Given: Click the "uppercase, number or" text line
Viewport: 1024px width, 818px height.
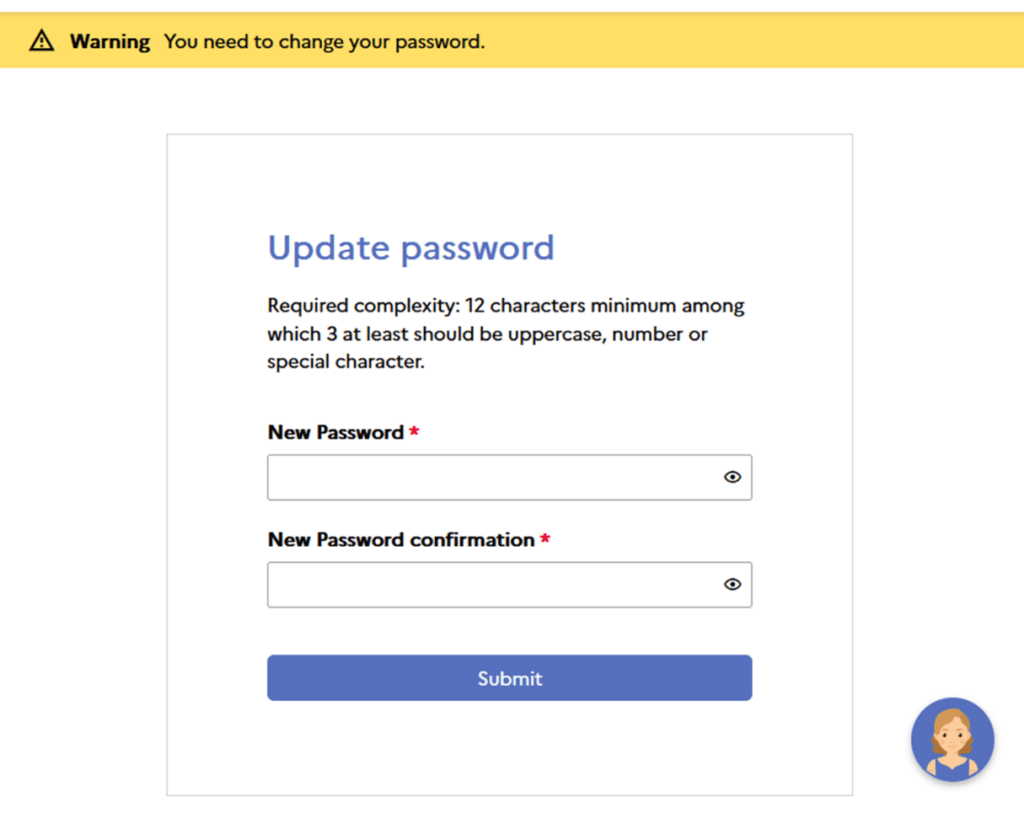Looking at the screenshot, I should click(x=610, y=334).
